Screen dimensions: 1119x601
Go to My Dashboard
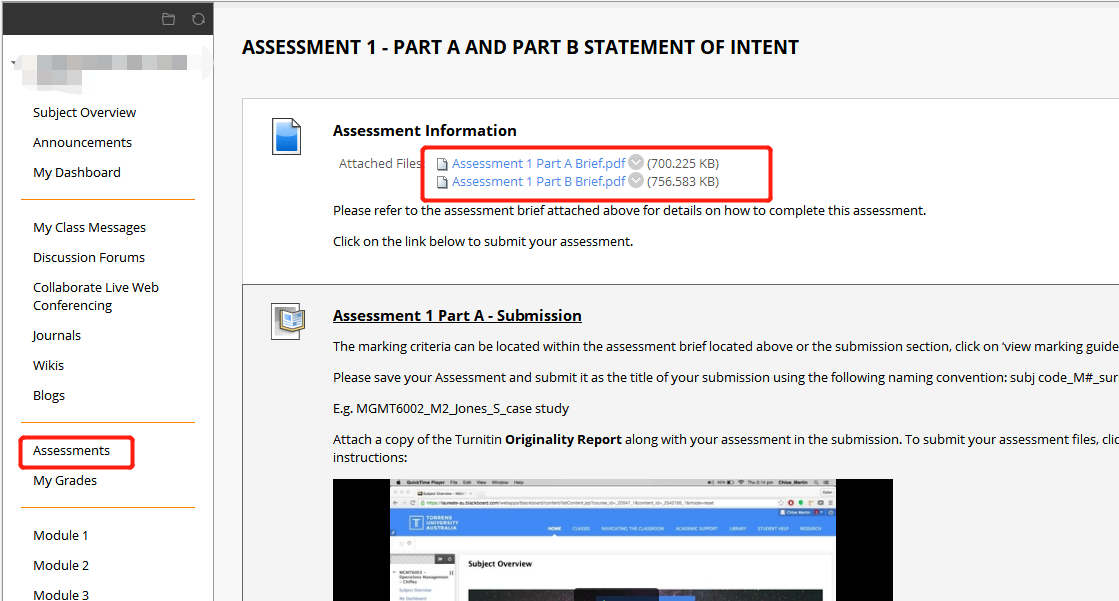pos(76,172)
